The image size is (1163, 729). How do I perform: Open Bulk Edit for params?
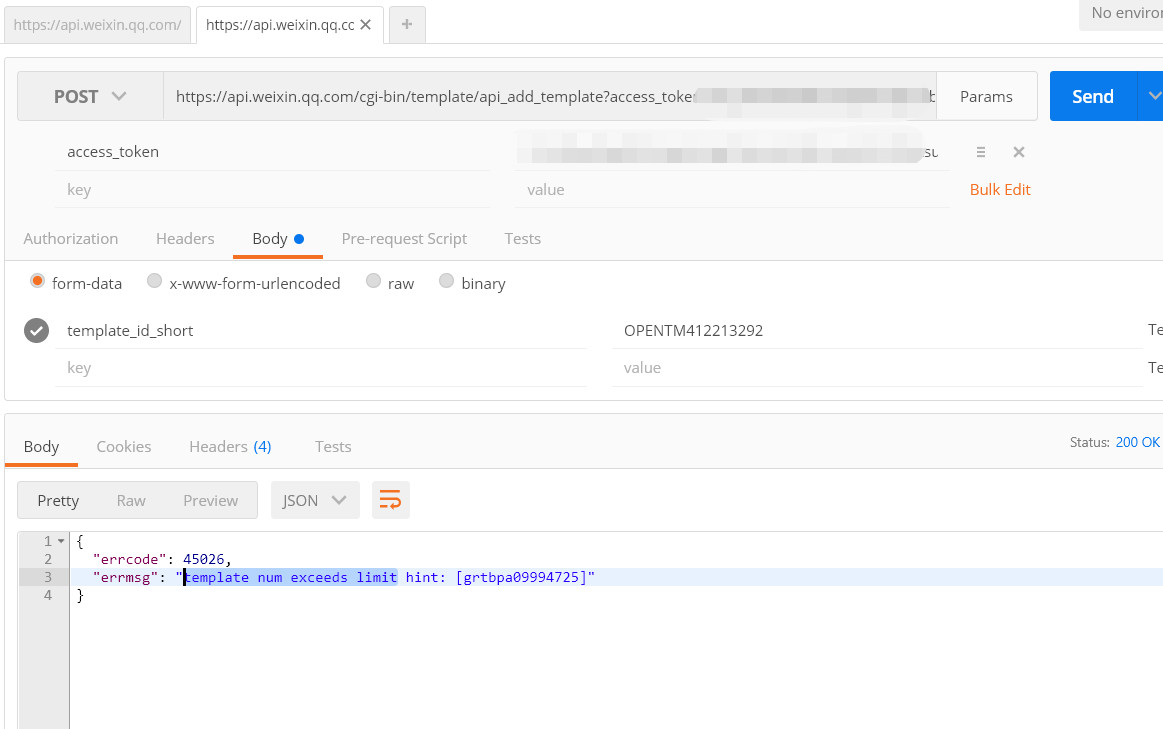[1000, 190]
